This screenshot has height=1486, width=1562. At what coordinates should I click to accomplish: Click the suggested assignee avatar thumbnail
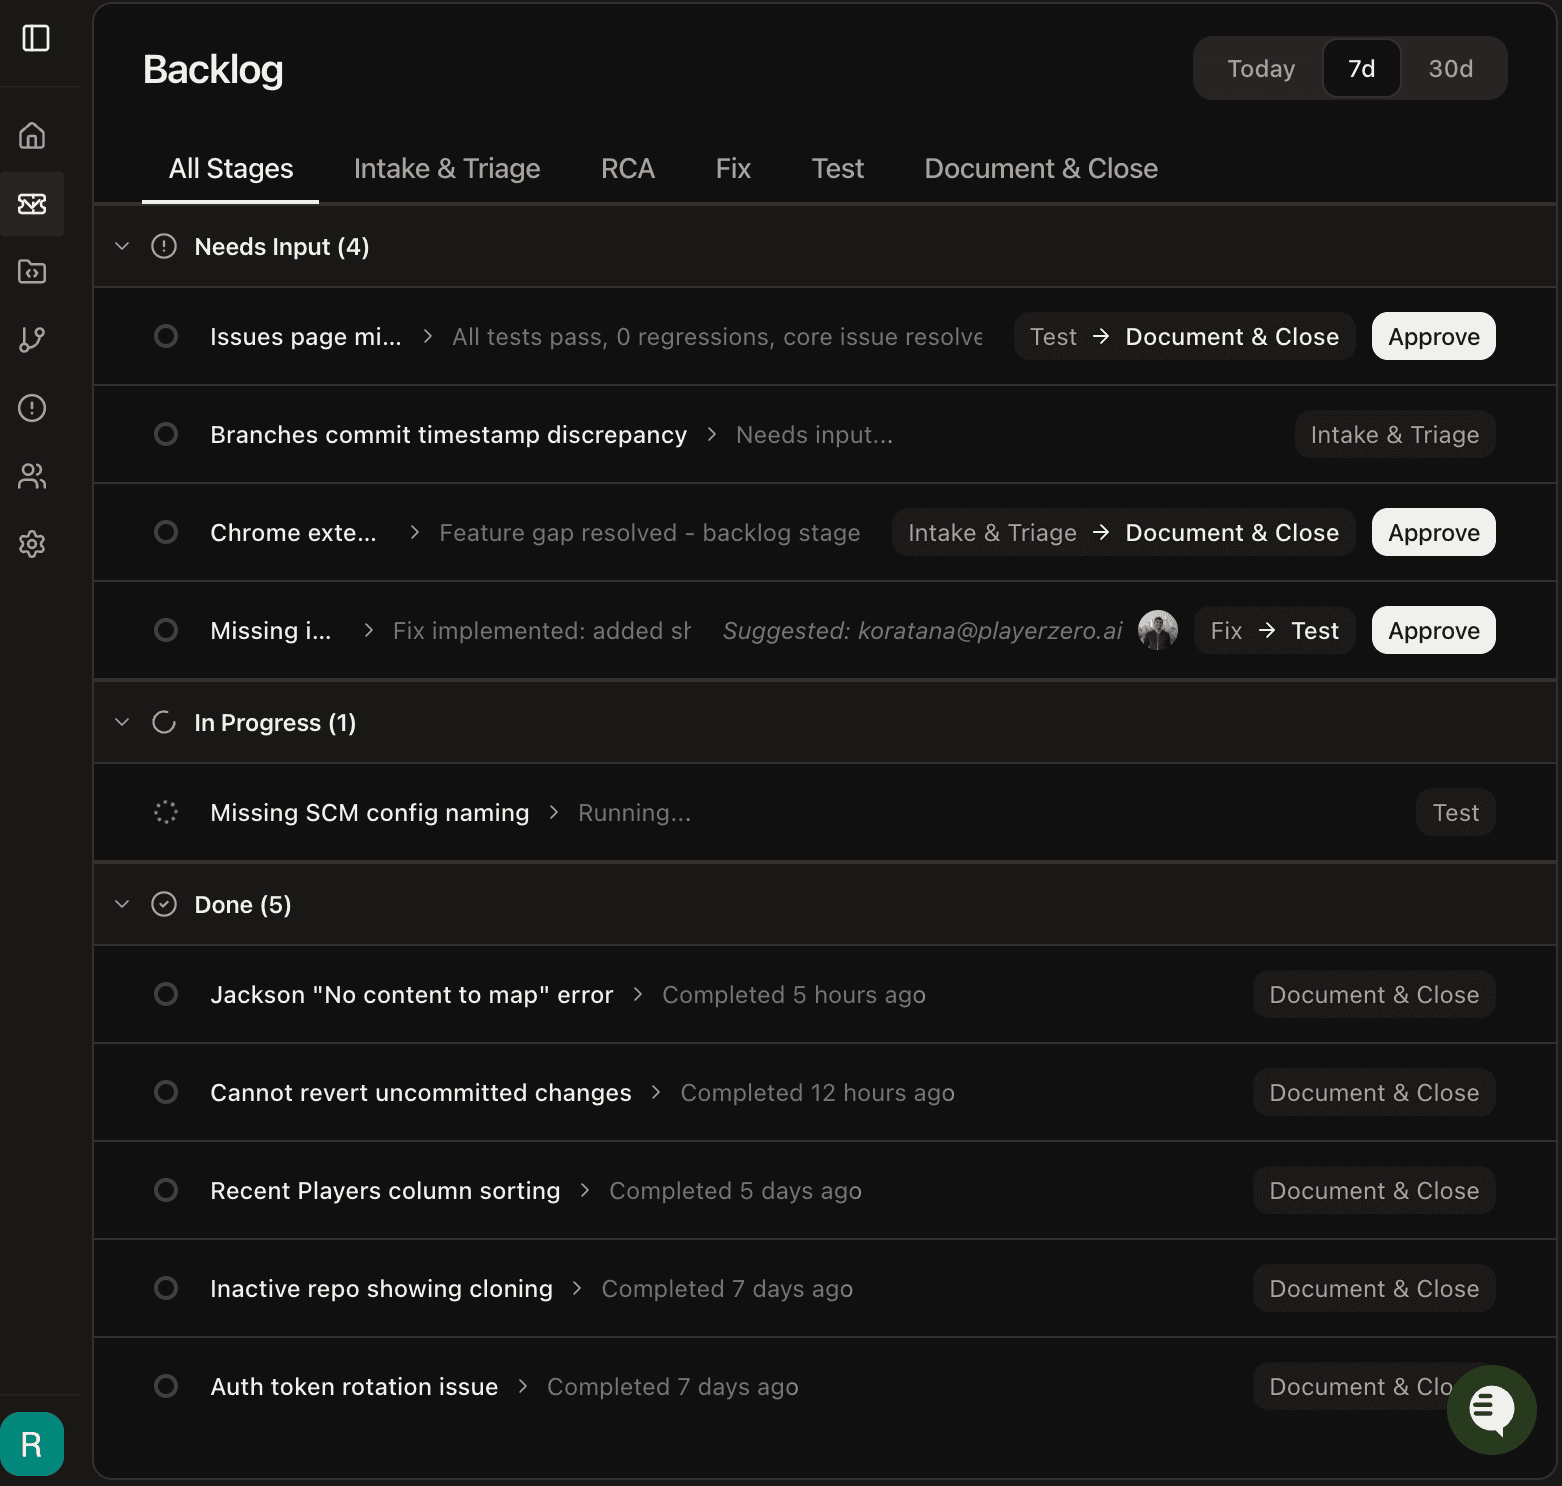(1157, 630)
